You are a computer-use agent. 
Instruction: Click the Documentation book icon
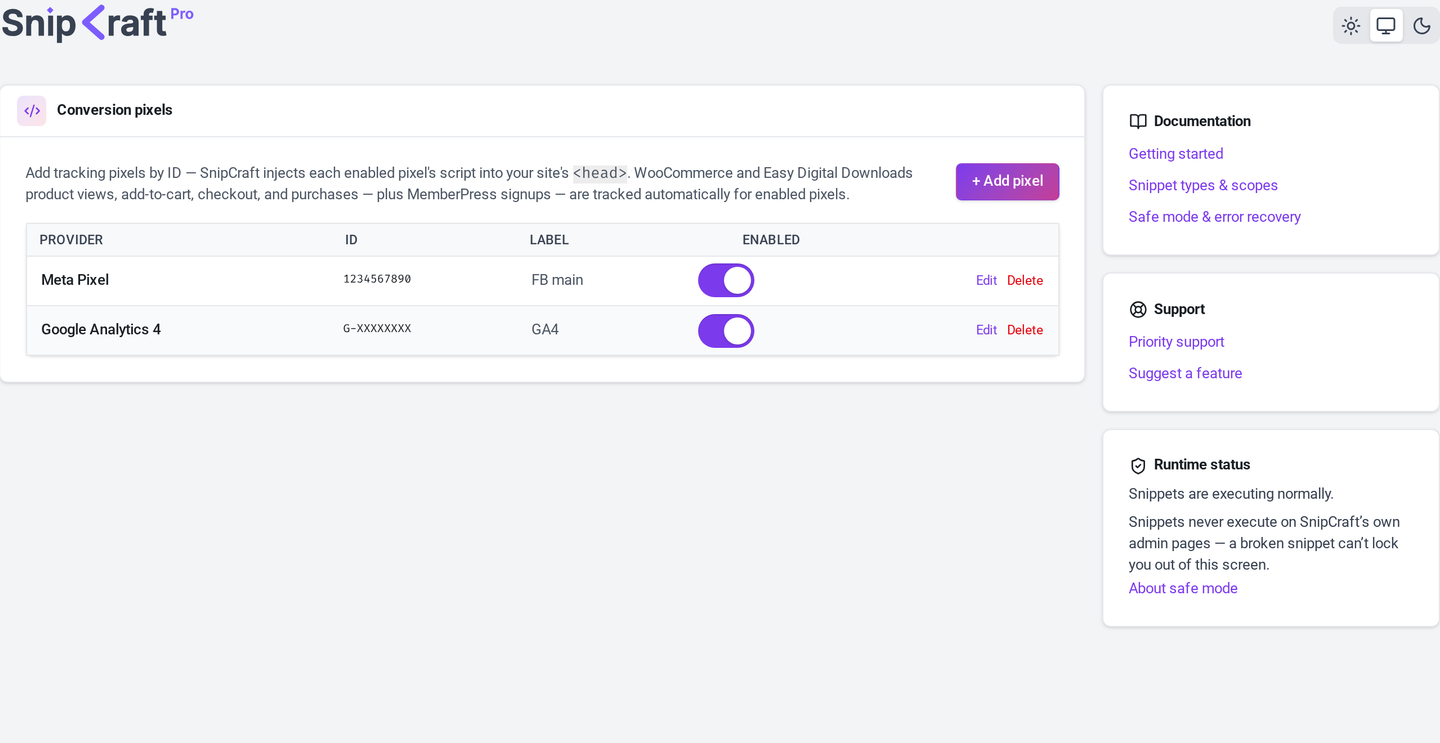pos(1138,121)
